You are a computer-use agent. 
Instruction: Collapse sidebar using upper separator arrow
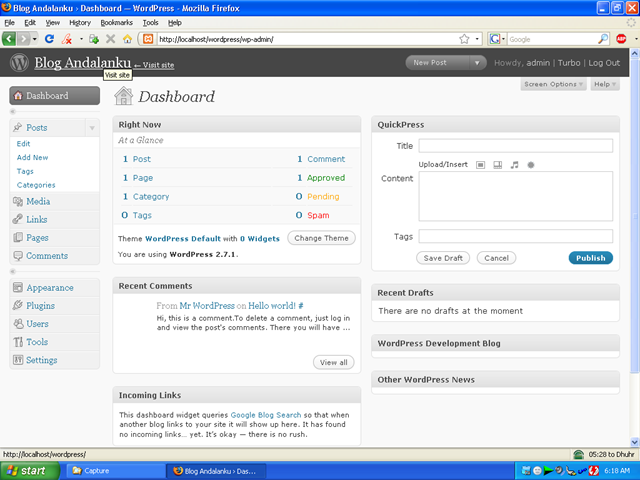click(x=13, y=111)
